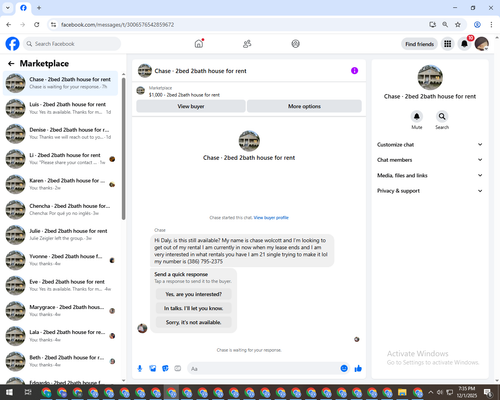
Task: Open the Beth conversation
Action: pyautogui.click(x=60, y=361)
